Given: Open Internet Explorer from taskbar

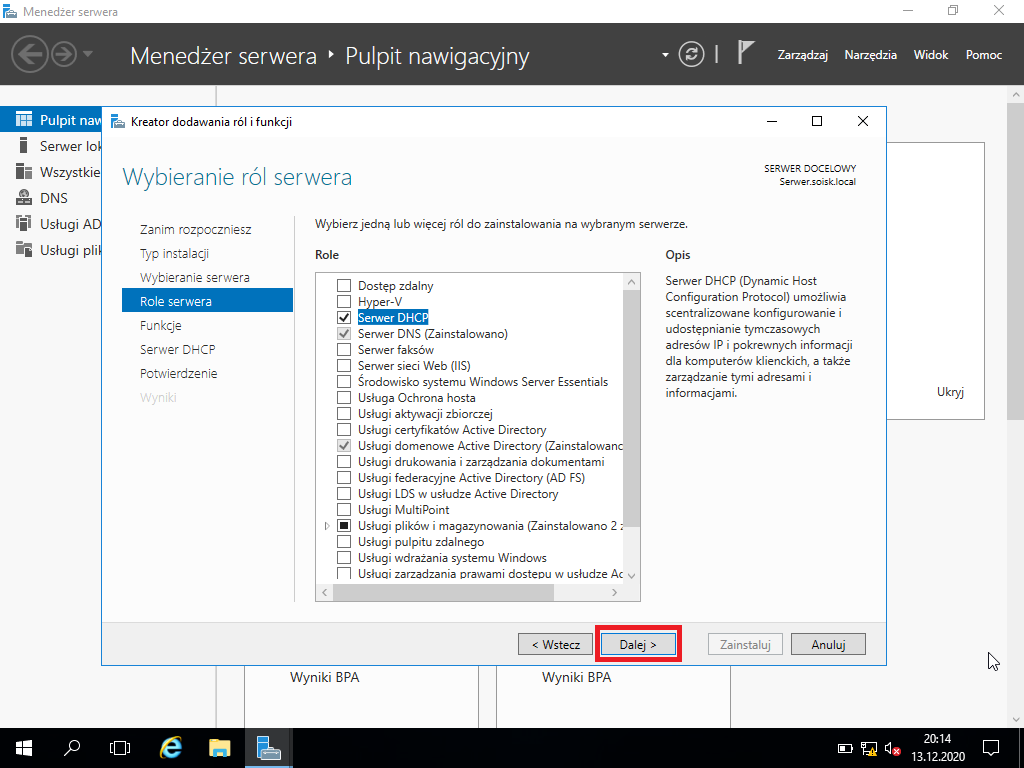Looking at the screenshot, I should coord(171,748).
